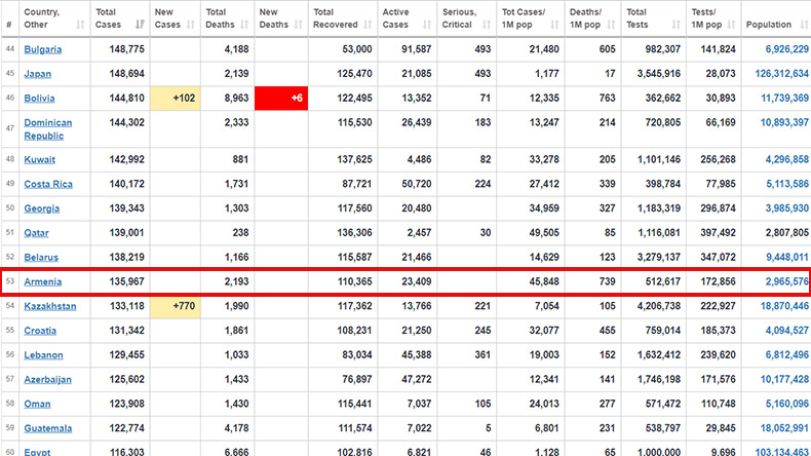This screenshot has height=456, width=811.
Task: Click Deaths/1M pop sort icon
Action: 611,24
